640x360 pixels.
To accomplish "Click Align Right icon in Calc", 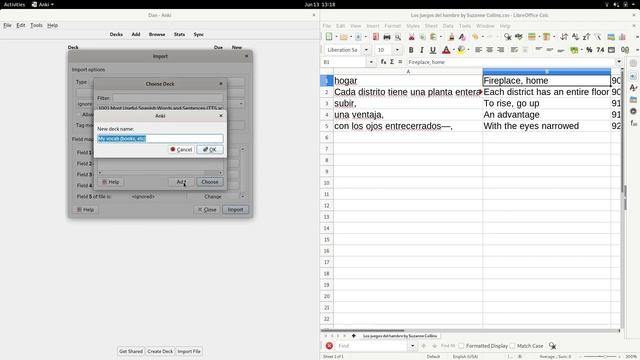I will click(500, 50).
